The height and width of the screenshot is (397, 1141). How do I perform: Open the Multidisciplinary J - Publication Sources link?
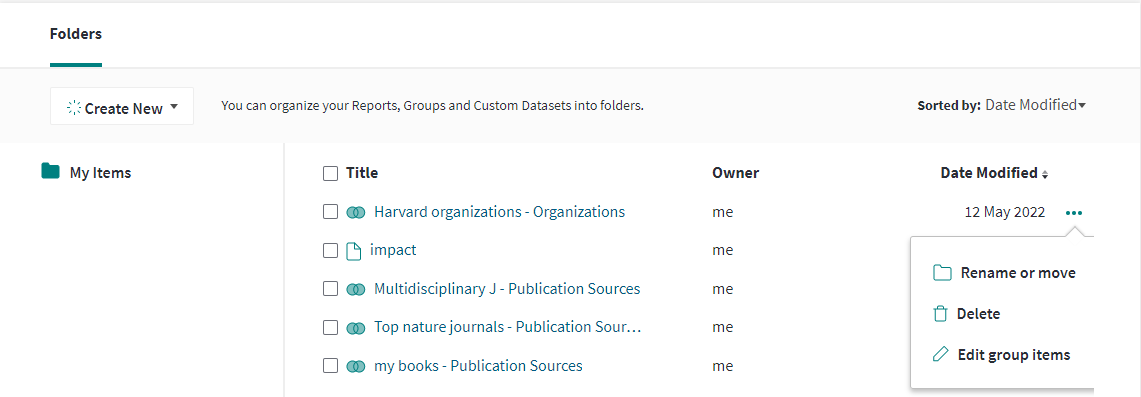(507, 289)
